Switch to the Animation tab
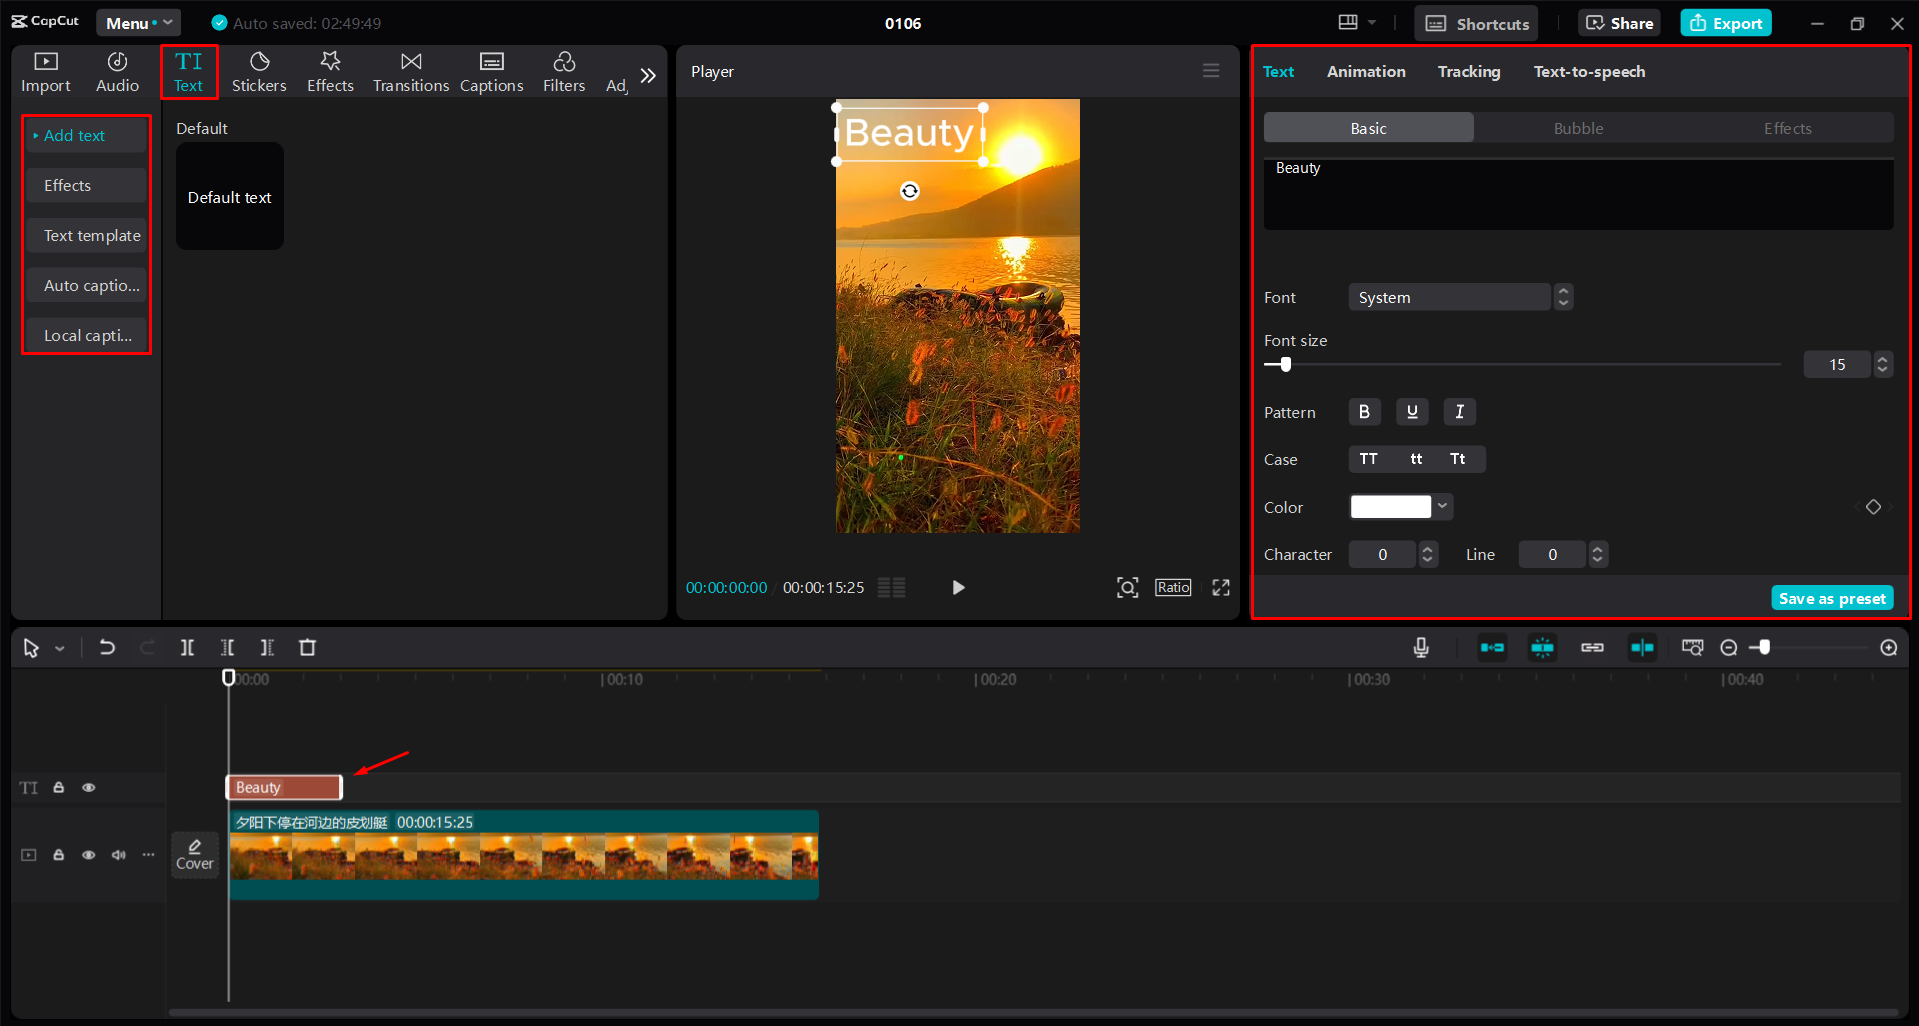Screen dimensions: 1919x1026 coord(1365,71)
